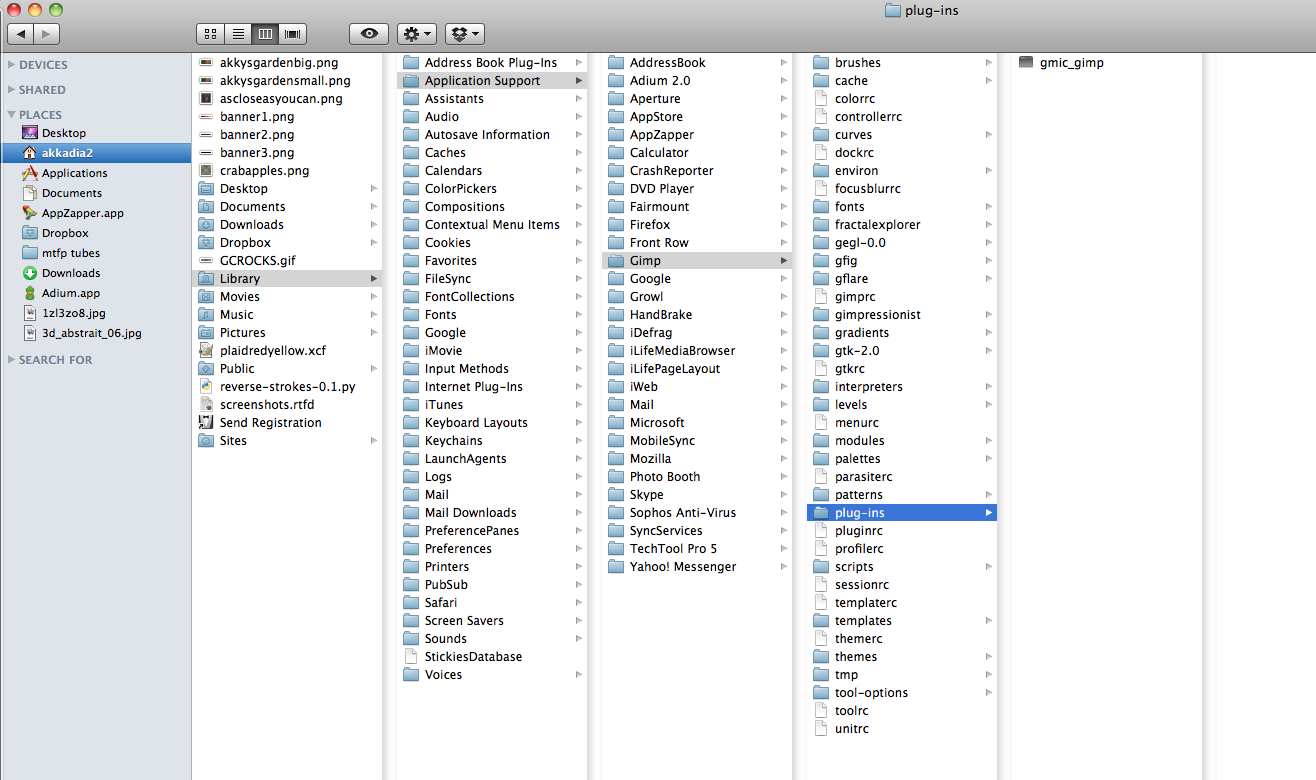The height and width of the screenshot is (780, 1316).
Task: Open the plug-ins folder row
Action: click(902, 513)
